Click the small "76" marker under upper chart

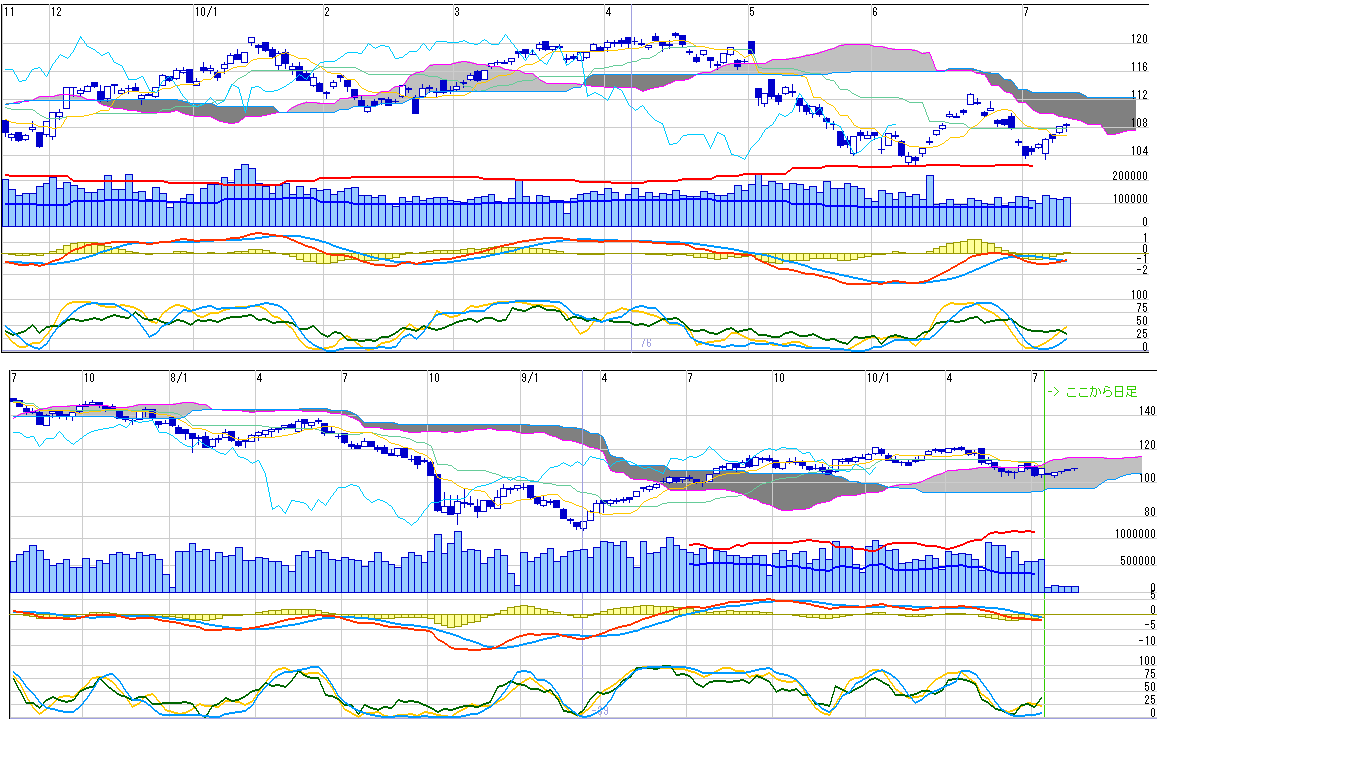pos(645,343)
